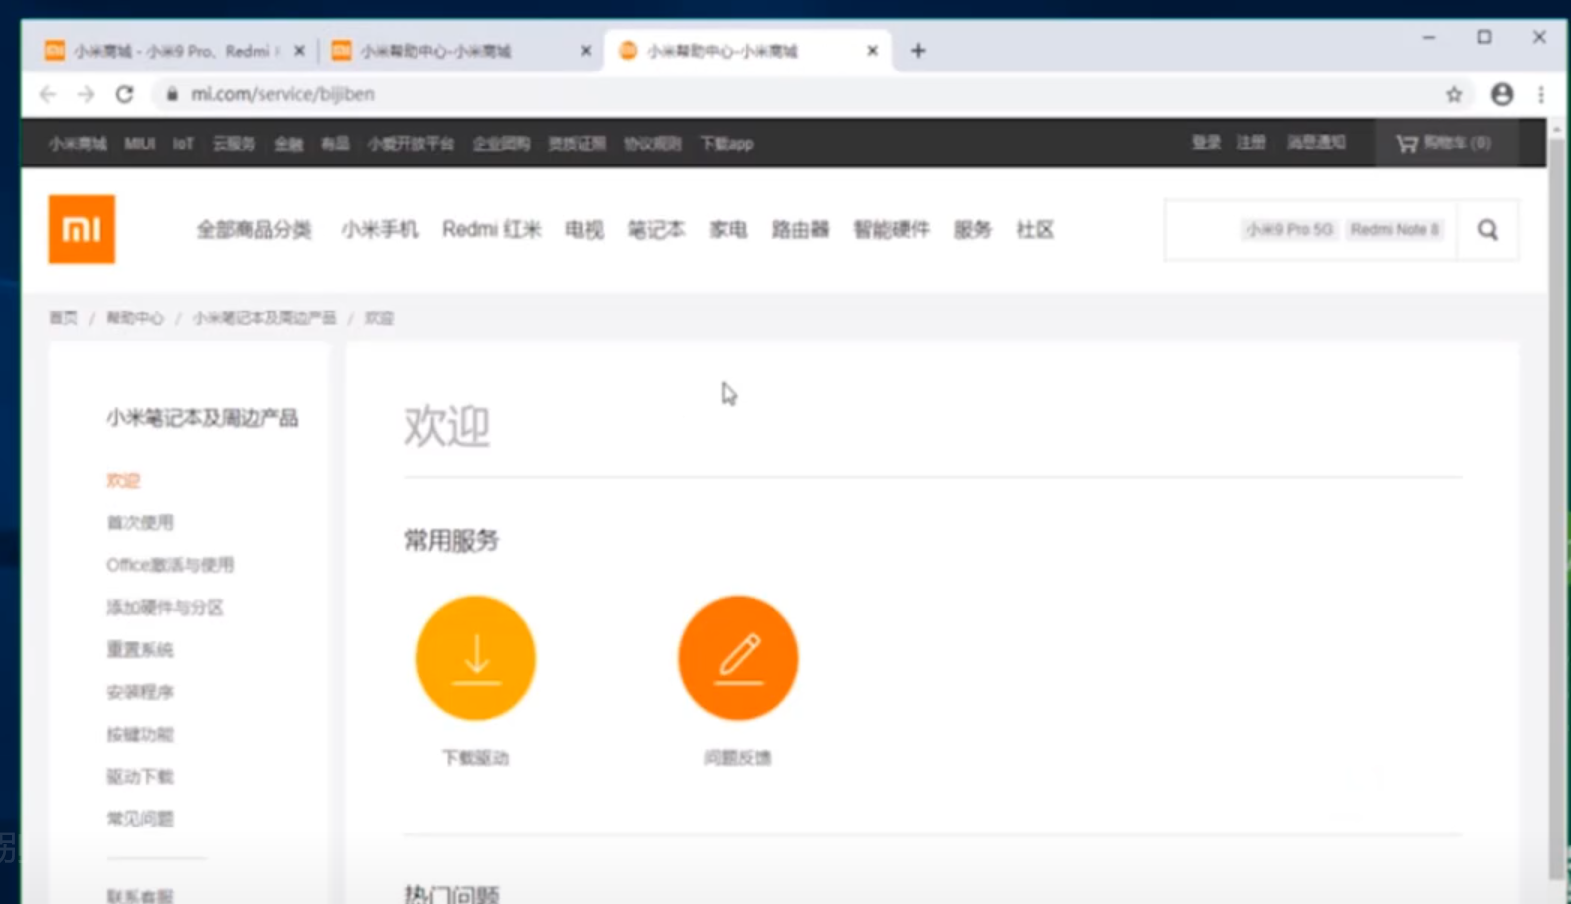Click the search magnifier icon
Image resolution: width=1571 pixels, height=904 pixels.
pos(1487,230)
